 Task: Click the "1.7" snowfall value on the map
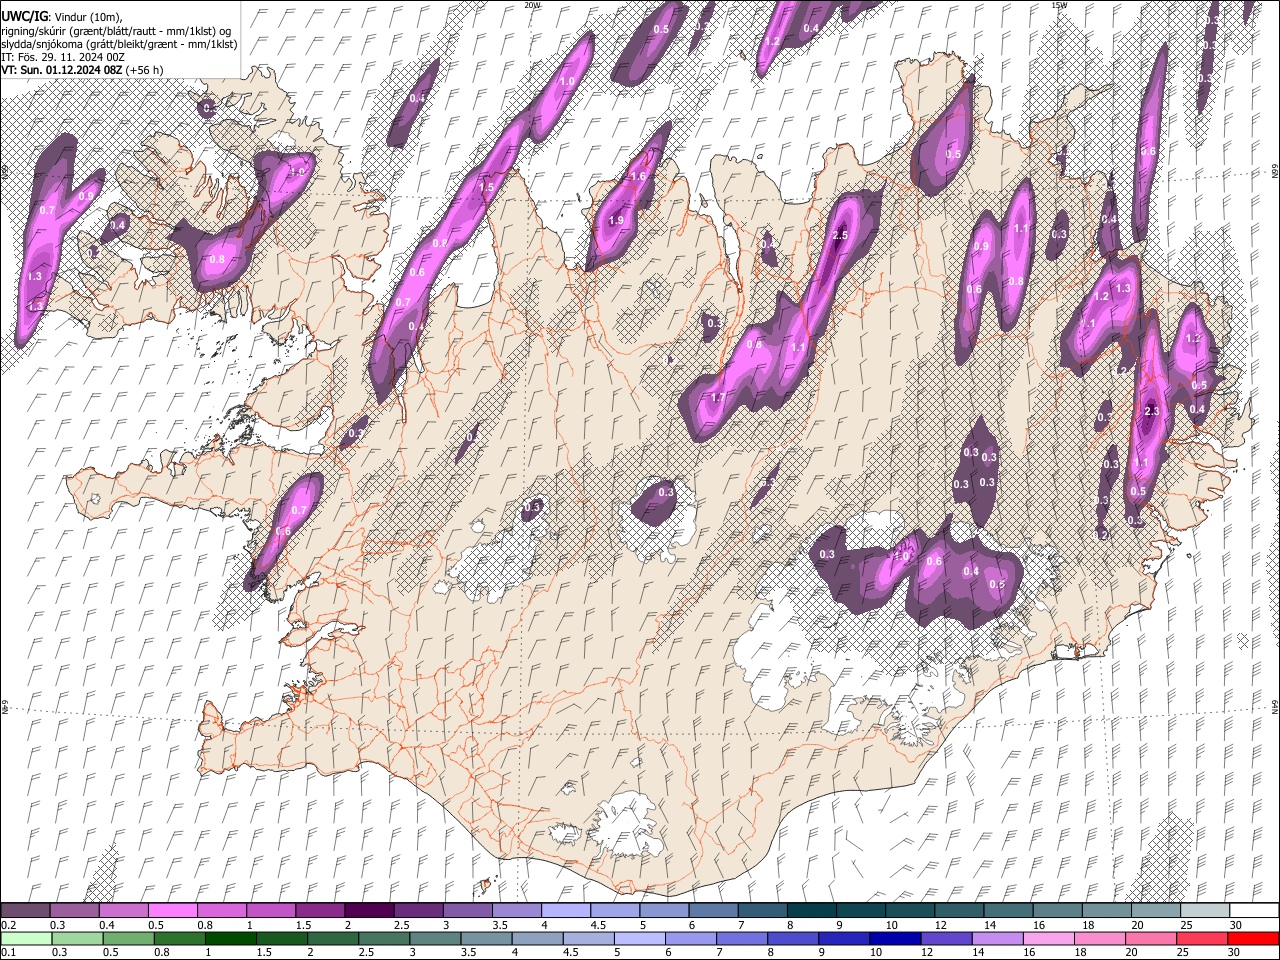718,398
